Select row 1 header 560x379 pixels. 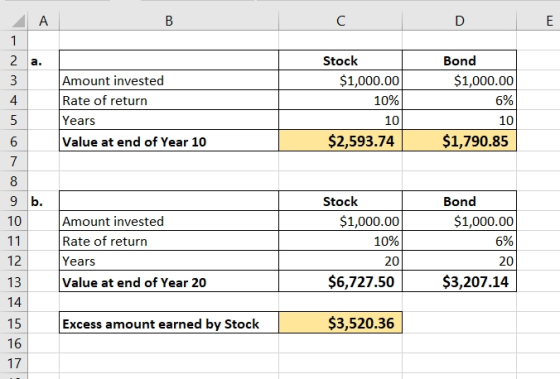pyautogui.click(x=14, y=41)
